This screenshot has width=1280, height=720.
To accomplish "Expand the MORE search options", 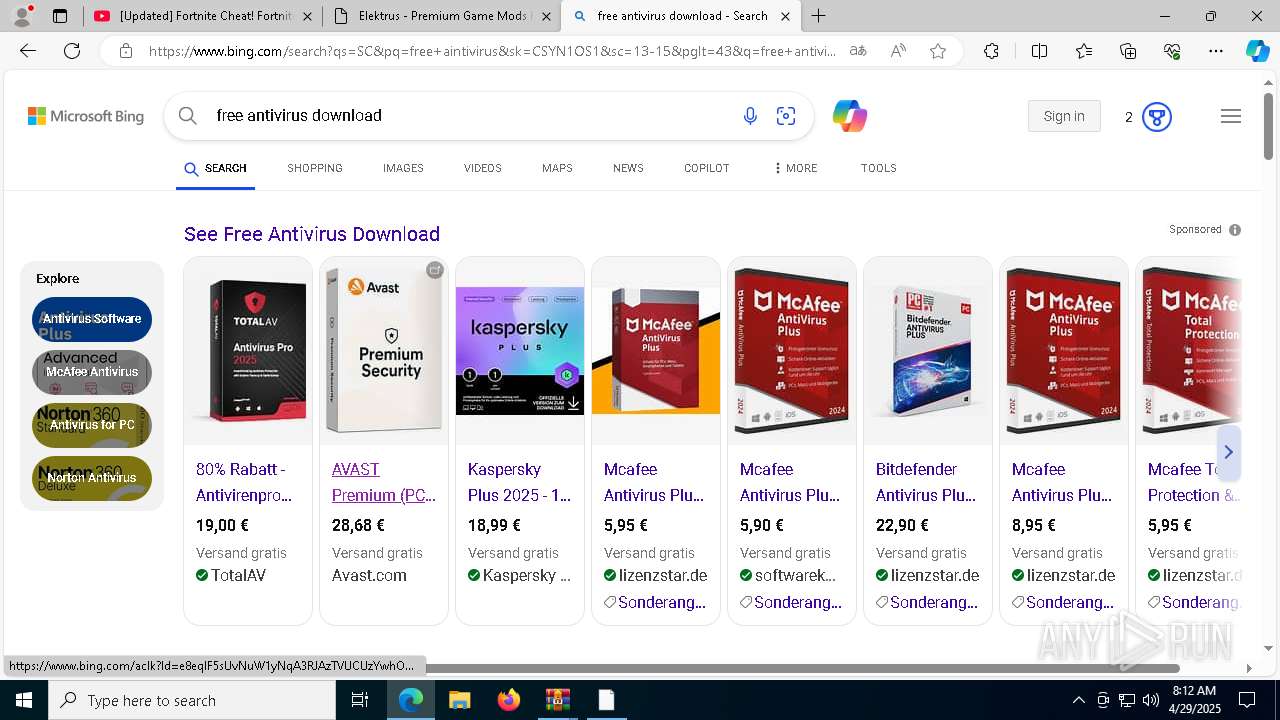I will pyautogui.click(x=796, y=168).
